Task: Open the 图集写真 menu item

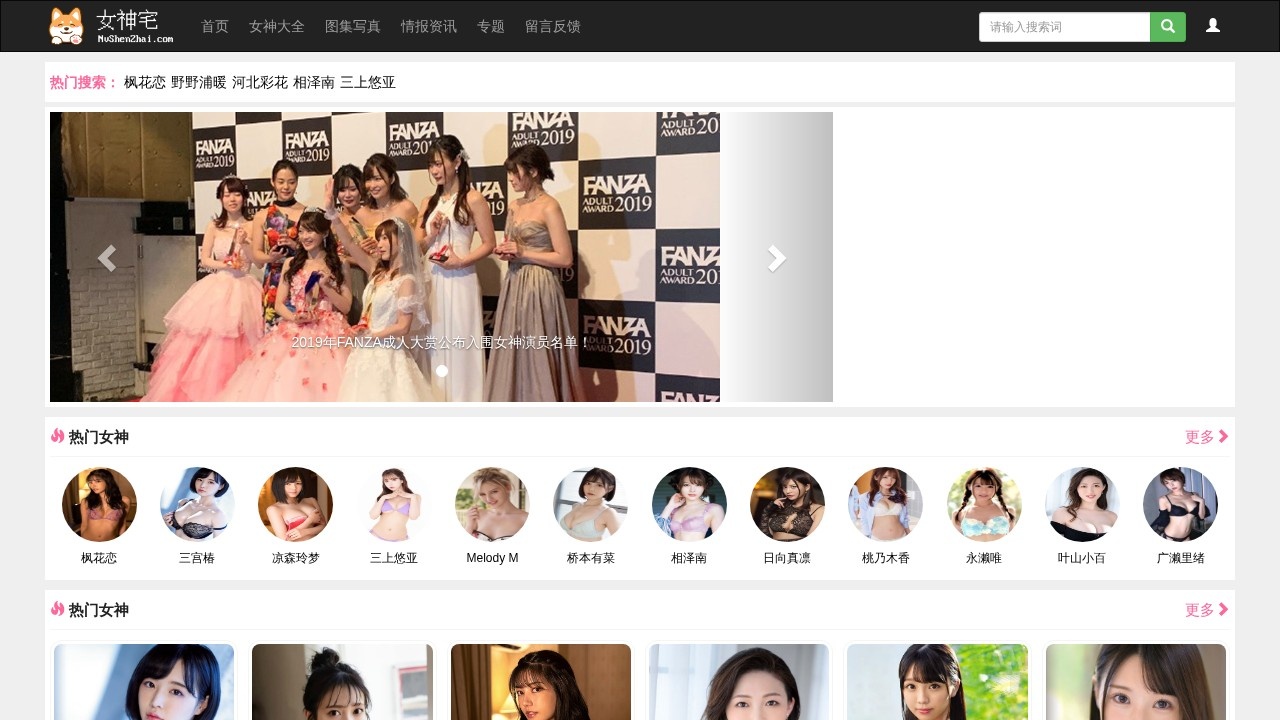Action: (353, 26)
